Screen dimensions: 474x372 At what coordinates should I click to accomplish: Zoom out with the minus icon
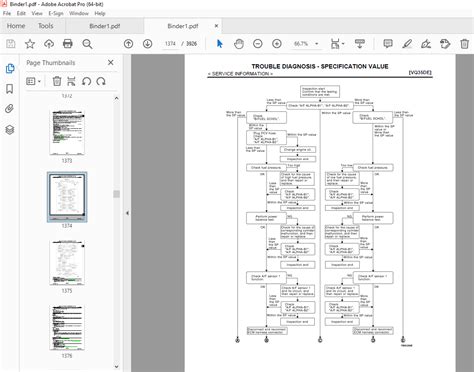pyautogui.click(x=258, y=44)
